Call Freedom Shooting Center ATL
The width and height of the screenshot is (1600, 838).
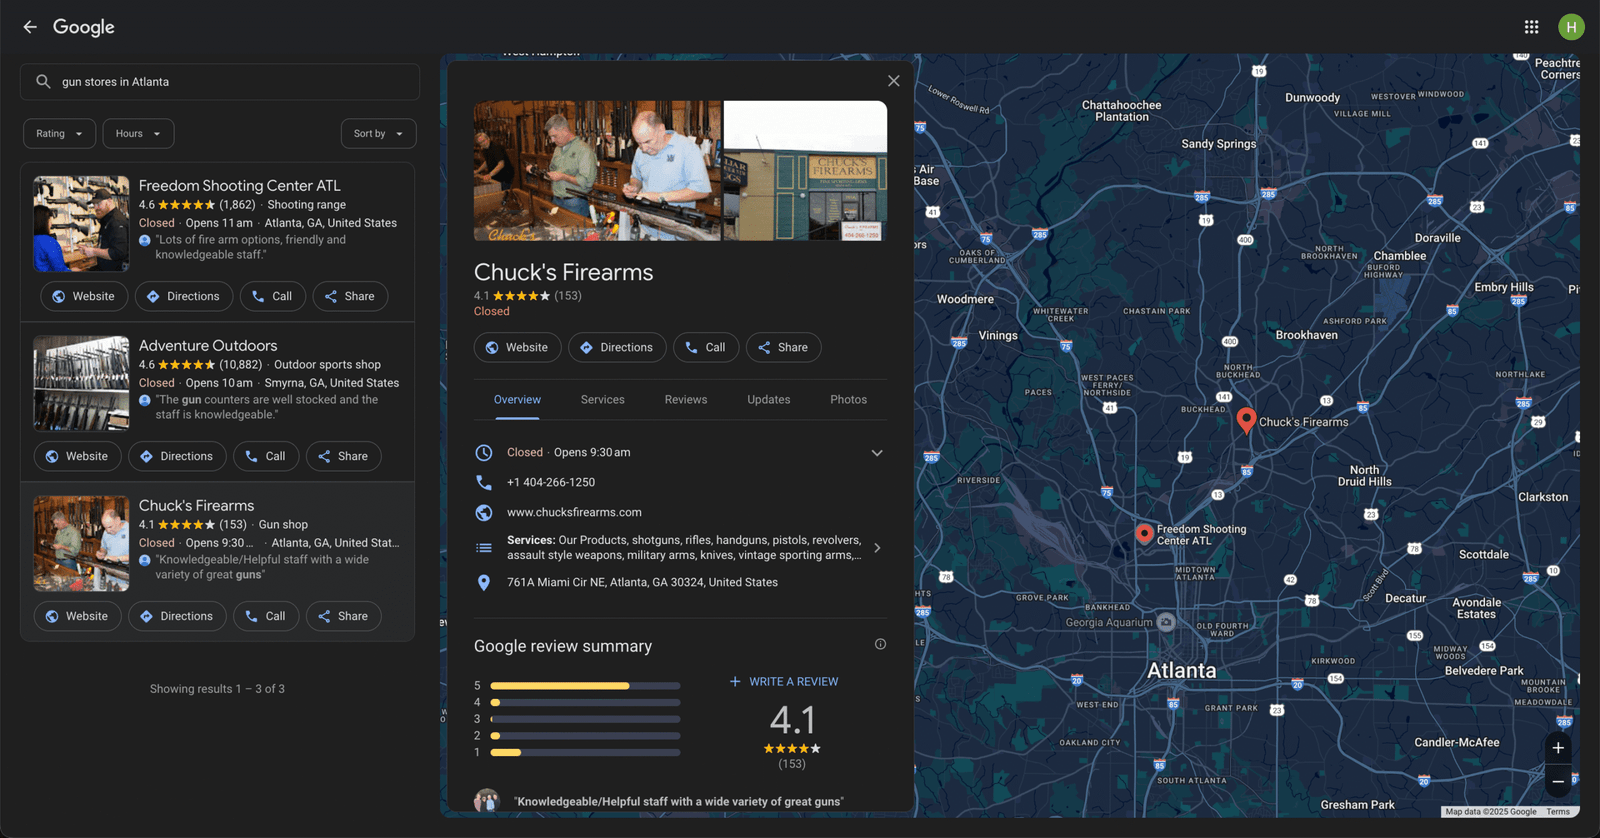pyautogui.click(x=272, y=296)
